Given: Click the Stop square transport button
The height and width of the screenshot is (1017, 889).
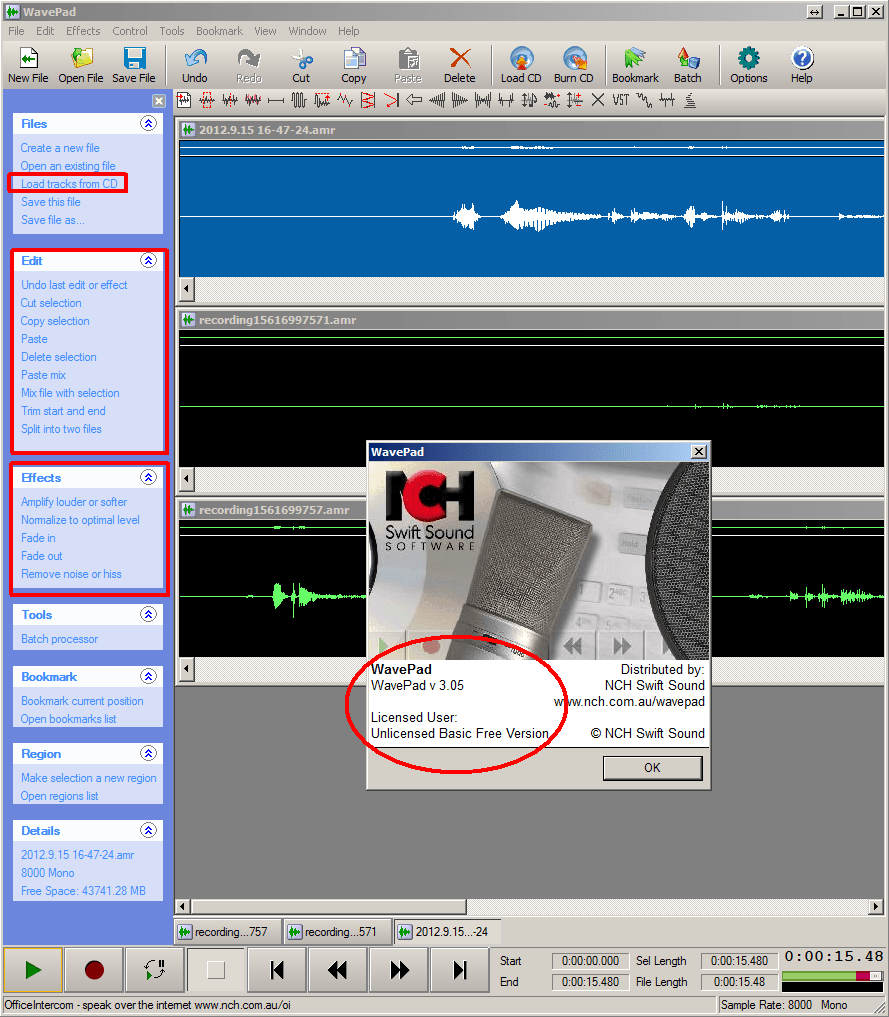Looking at the screenshot, I should pyautogui.click(x=216, y=970).
